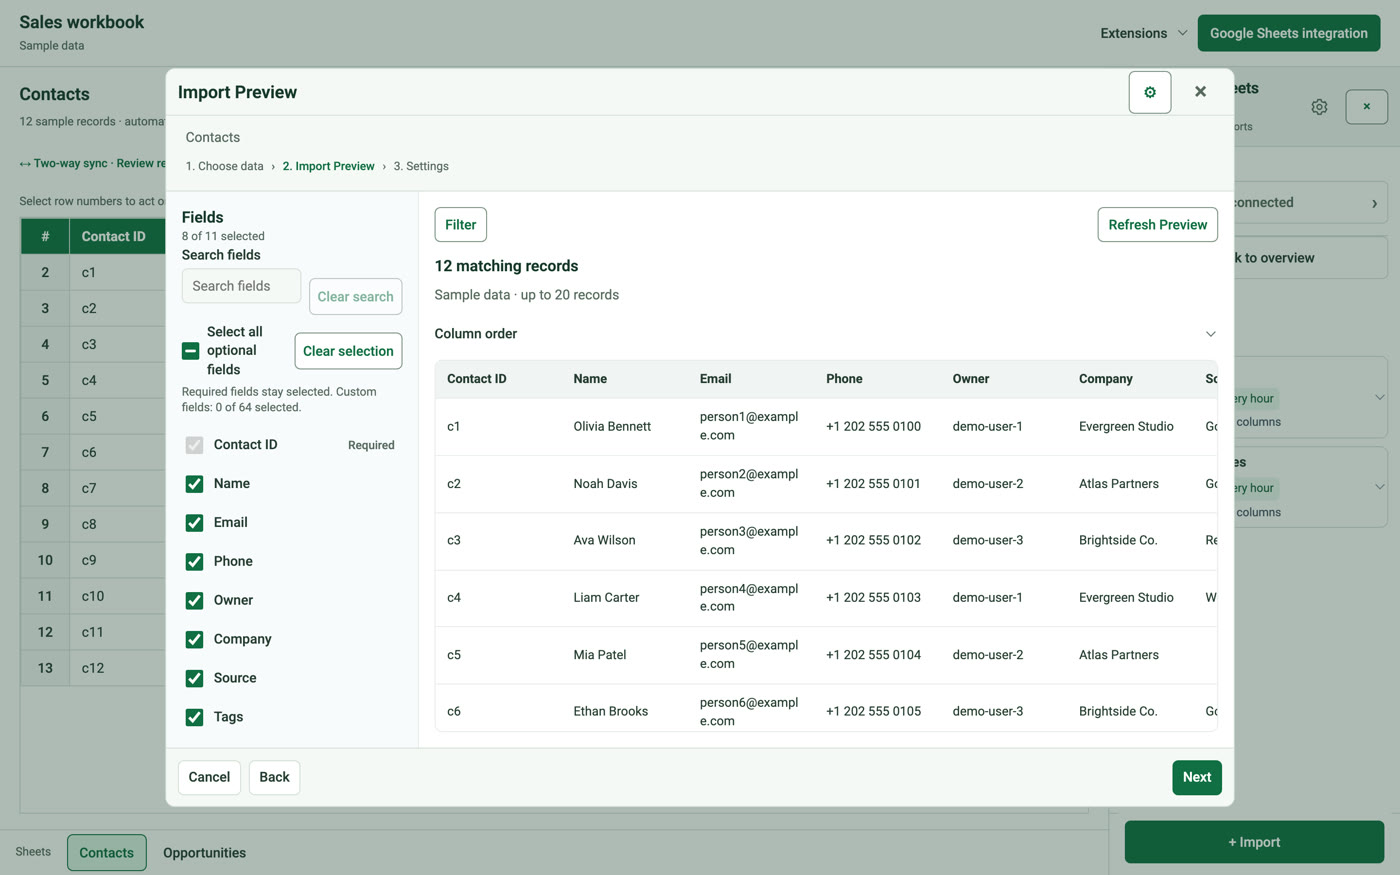Proceed with the Next button

coord(1197,777)
